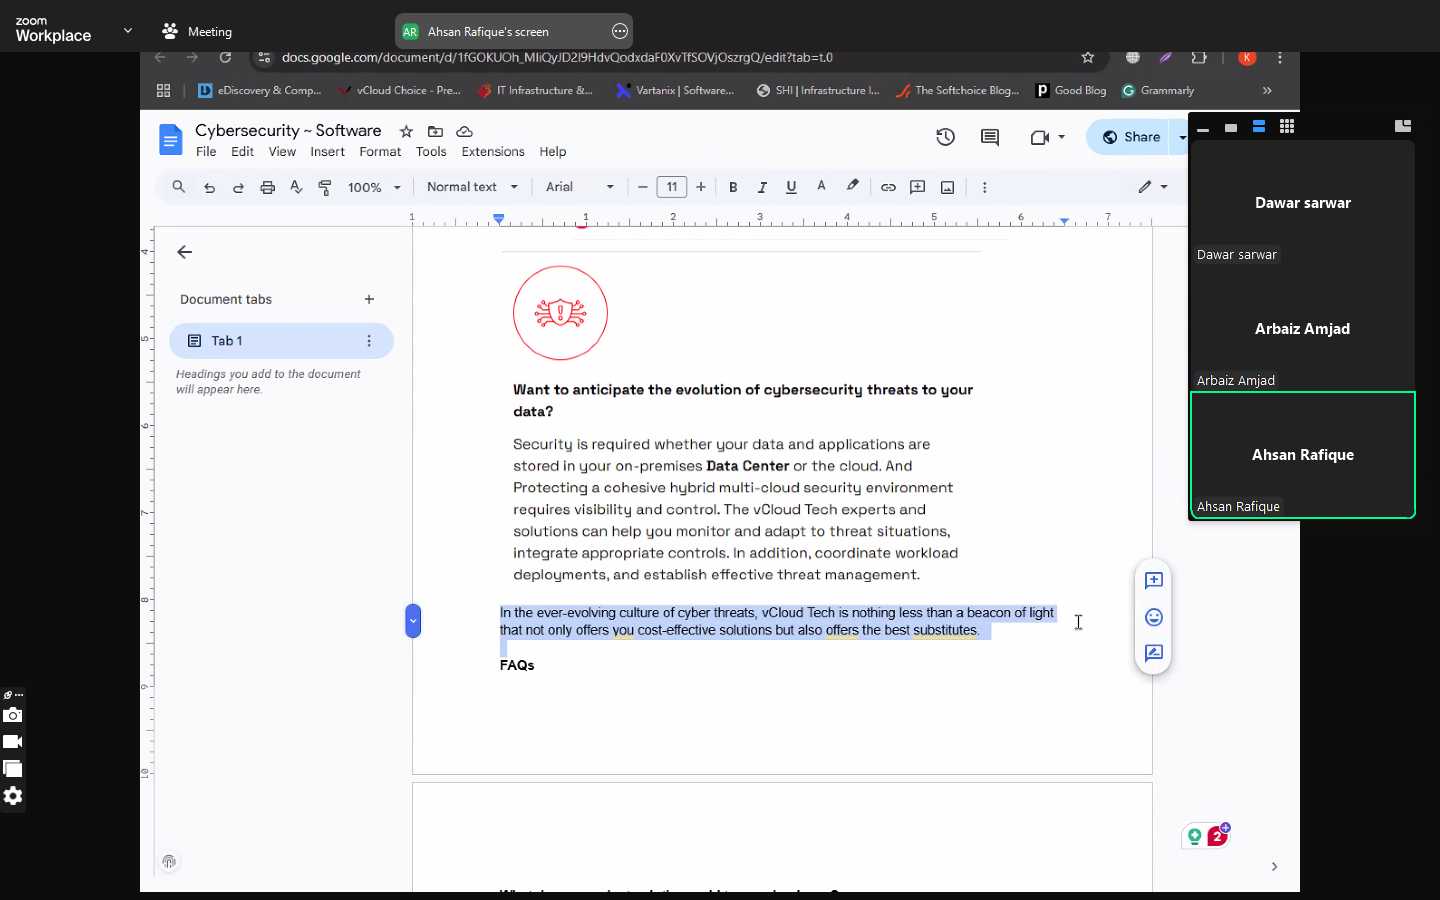The height and width of the screenshot is (900, 1440).
Task: Print the document
Action: tap(267, 187)
